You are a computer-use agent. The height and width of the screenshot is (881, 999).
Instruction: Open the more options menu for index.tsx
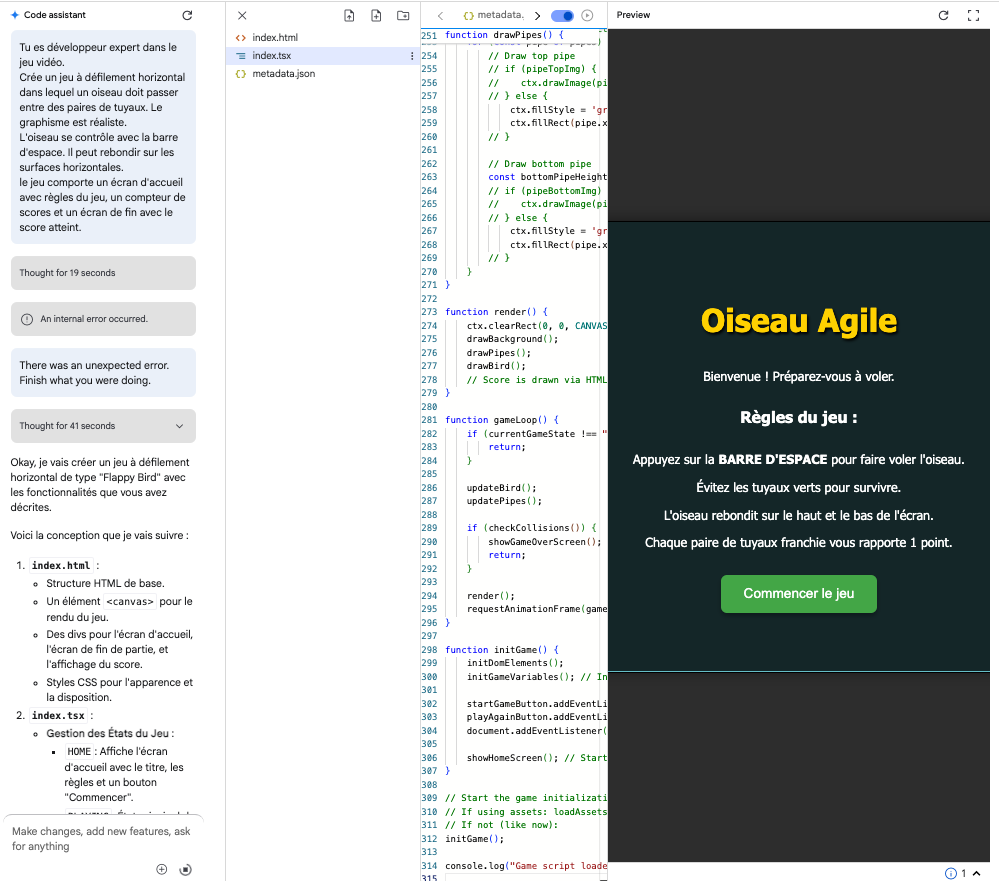412,56
